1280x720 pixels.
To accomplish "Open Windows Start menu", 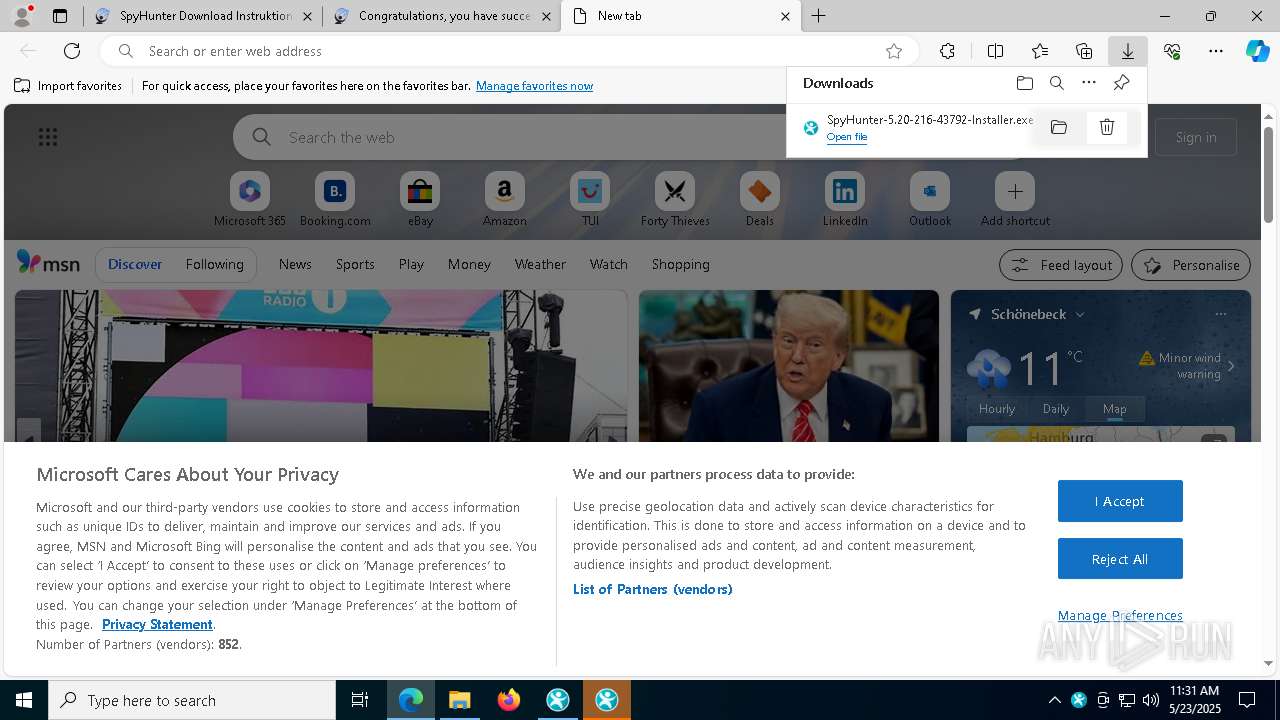I will click(24, 700).
